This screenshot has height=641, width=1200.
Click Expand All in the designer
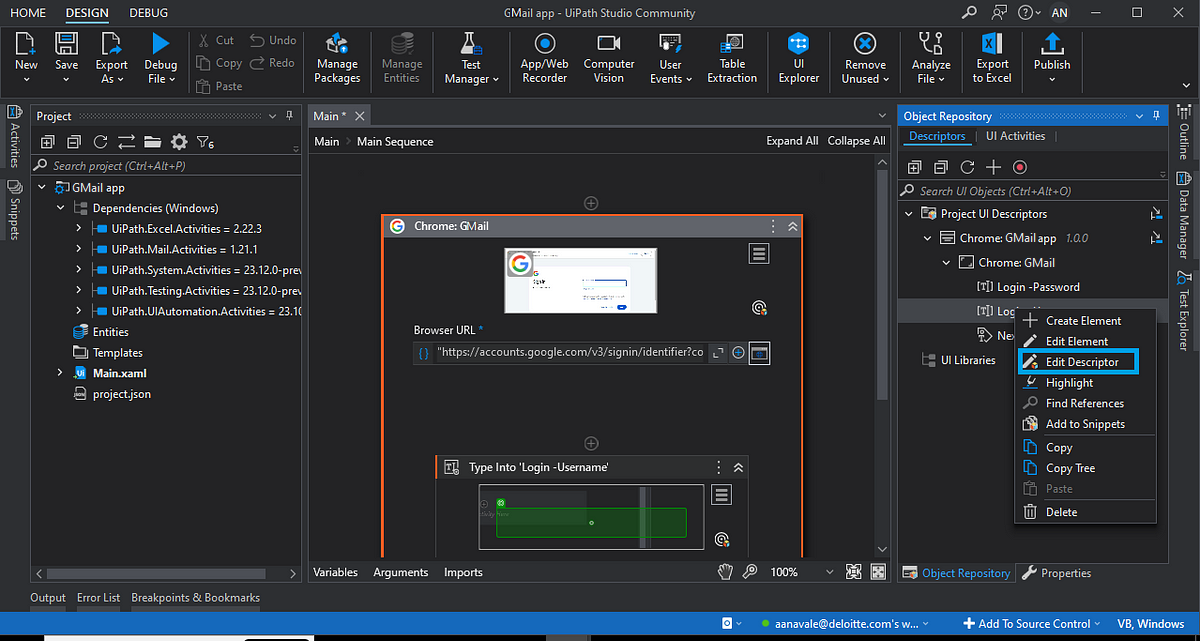[792, 141]
